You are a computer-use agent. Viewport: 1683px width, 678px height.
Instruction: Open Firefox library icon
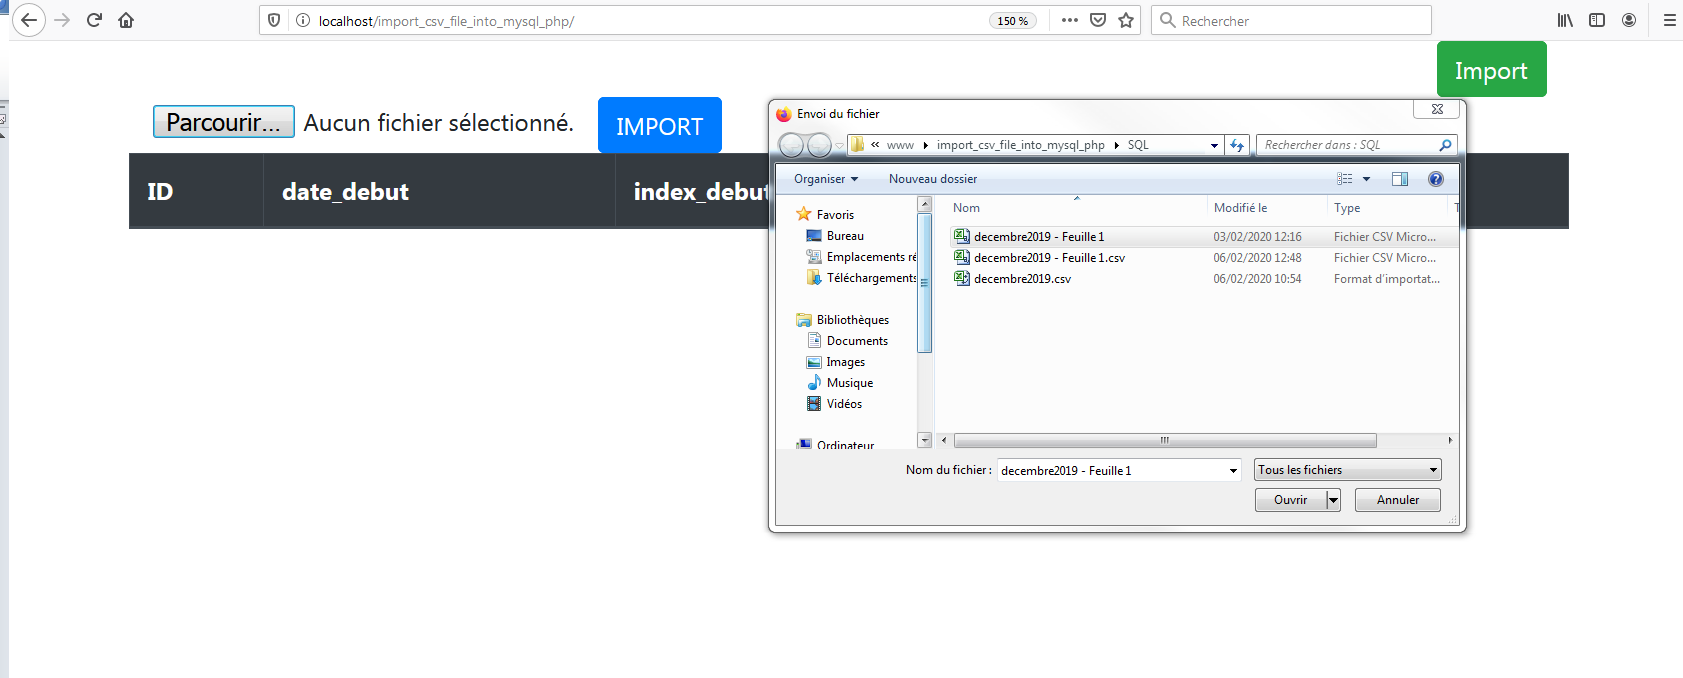[1565, 20]
